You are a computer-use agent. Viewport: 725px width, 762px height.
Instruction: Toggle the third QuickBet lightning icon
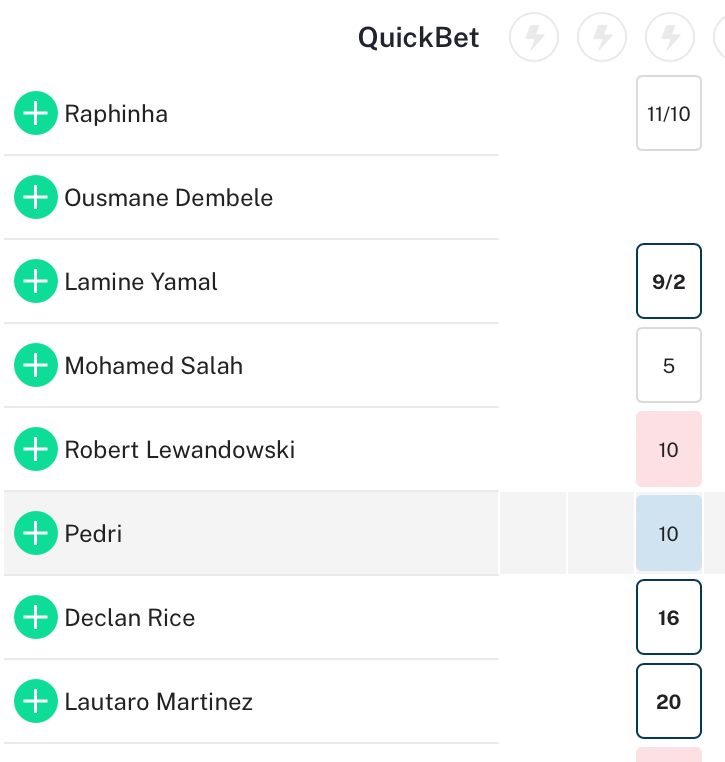670,37
